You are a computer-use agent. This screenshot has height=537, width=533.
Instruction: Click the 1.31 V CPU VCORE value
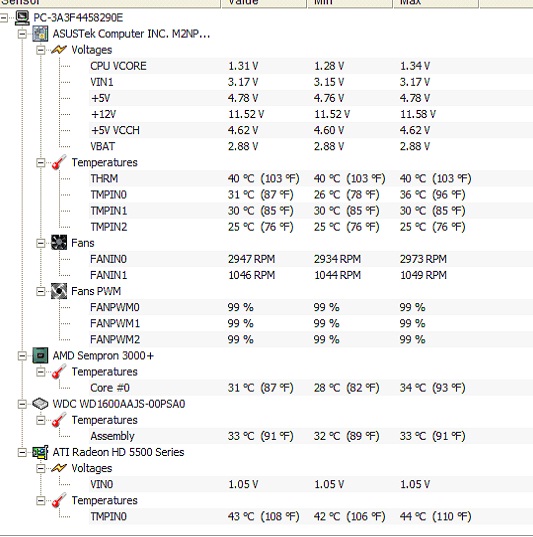(243, 66)
